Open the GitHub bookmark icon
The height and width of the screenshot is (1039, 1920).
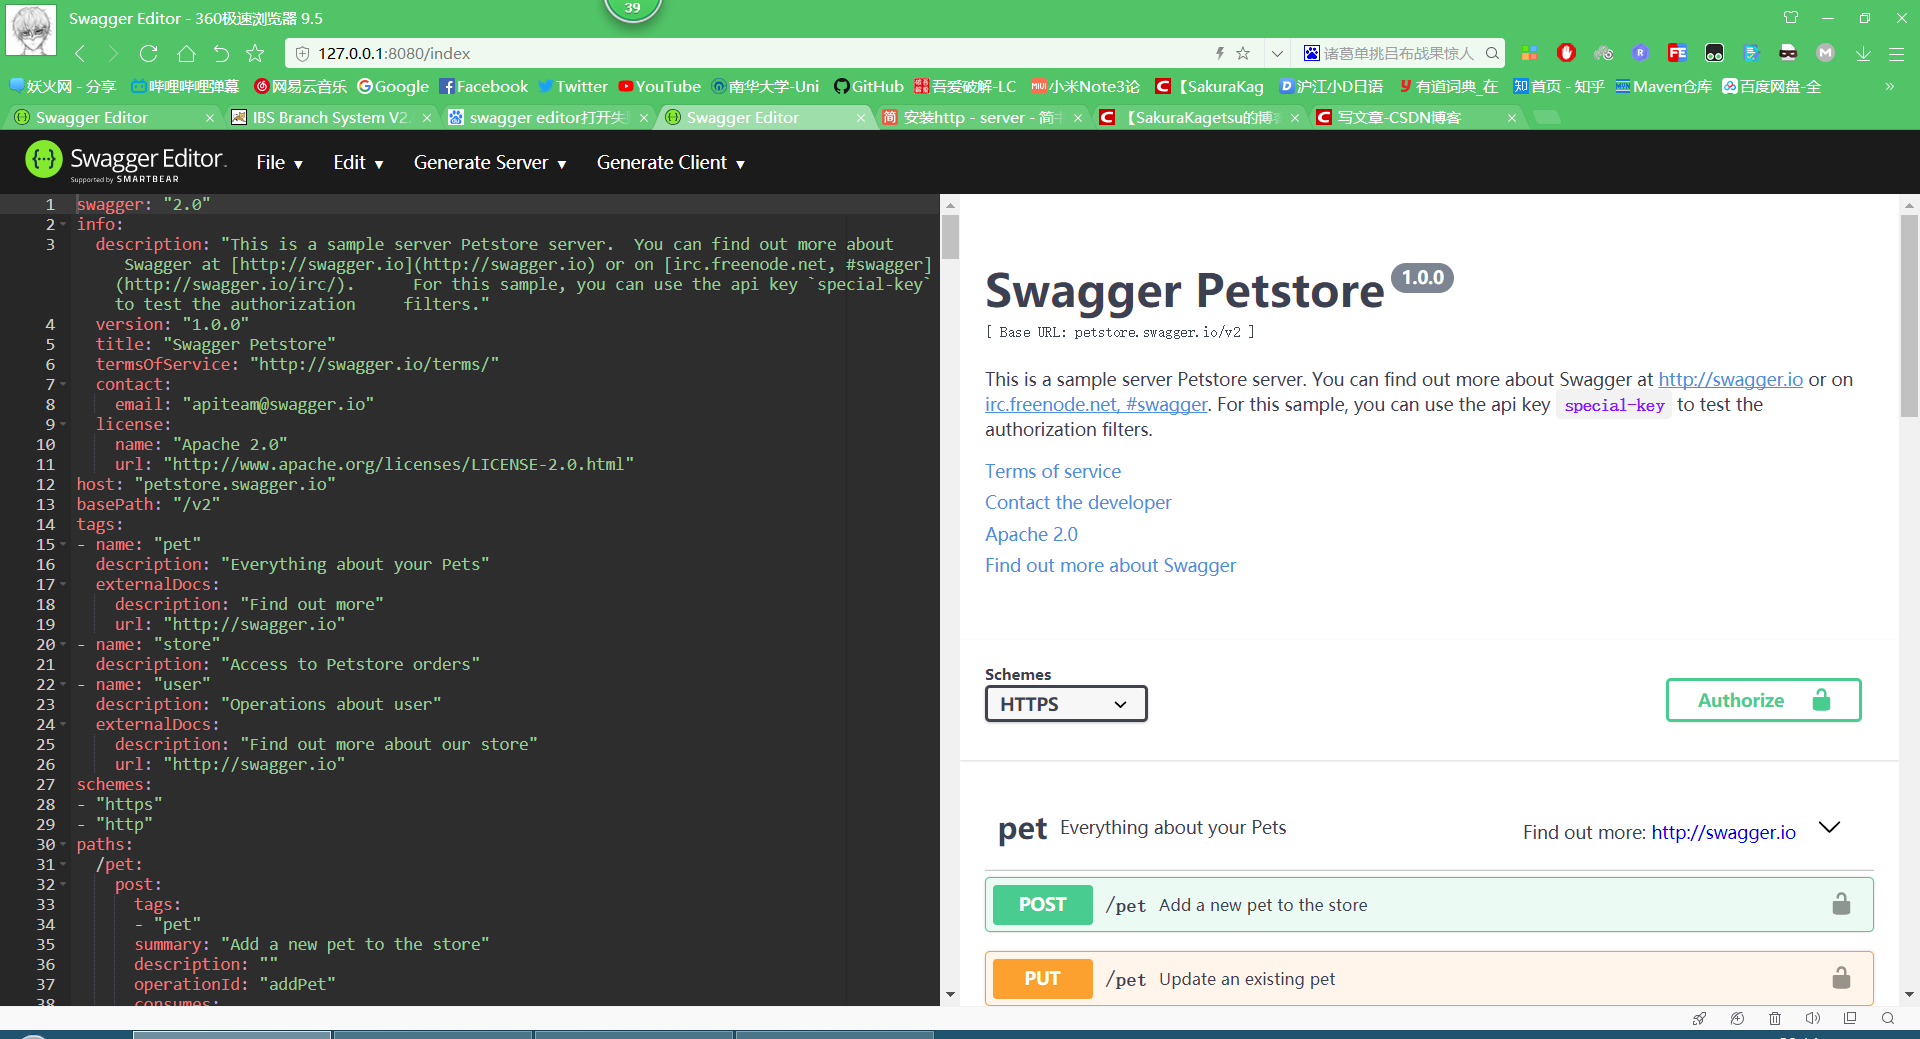point(839,86)
